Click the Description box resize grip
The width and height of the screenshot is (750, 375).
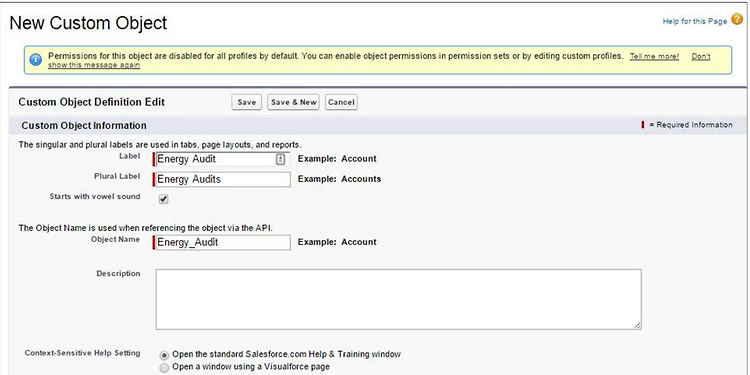(638, 325)
